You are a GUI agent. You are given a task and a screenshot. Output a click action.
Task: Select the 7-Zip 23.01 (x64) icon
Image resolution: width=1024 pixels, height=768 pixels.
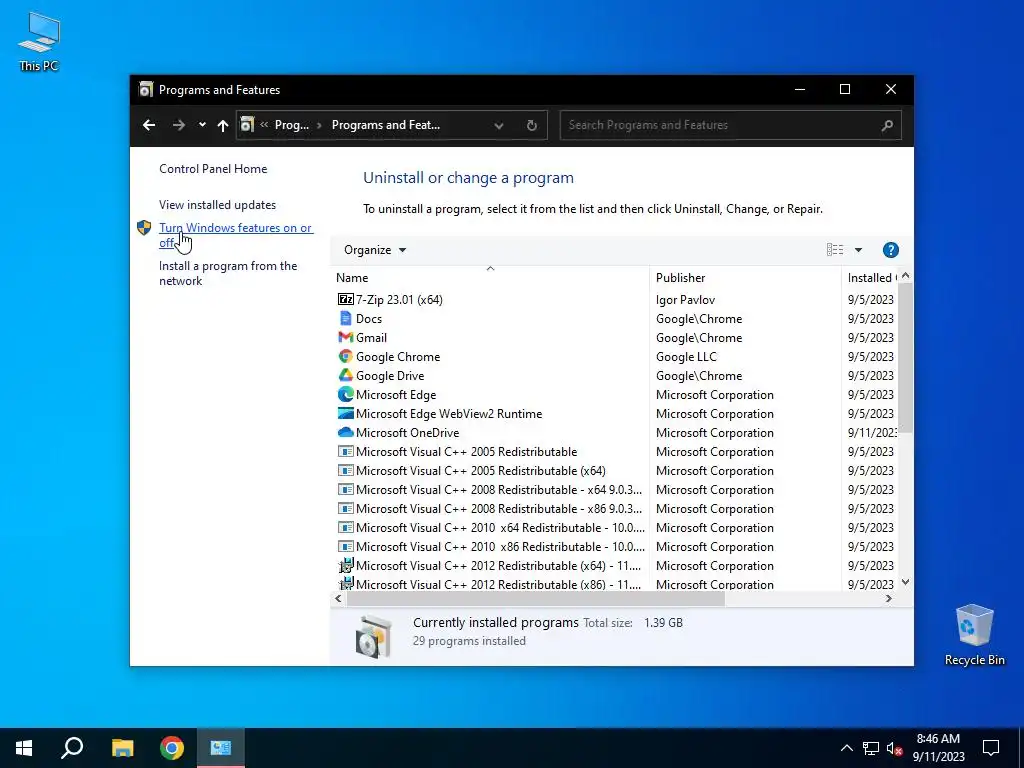(x=345, y=300)
